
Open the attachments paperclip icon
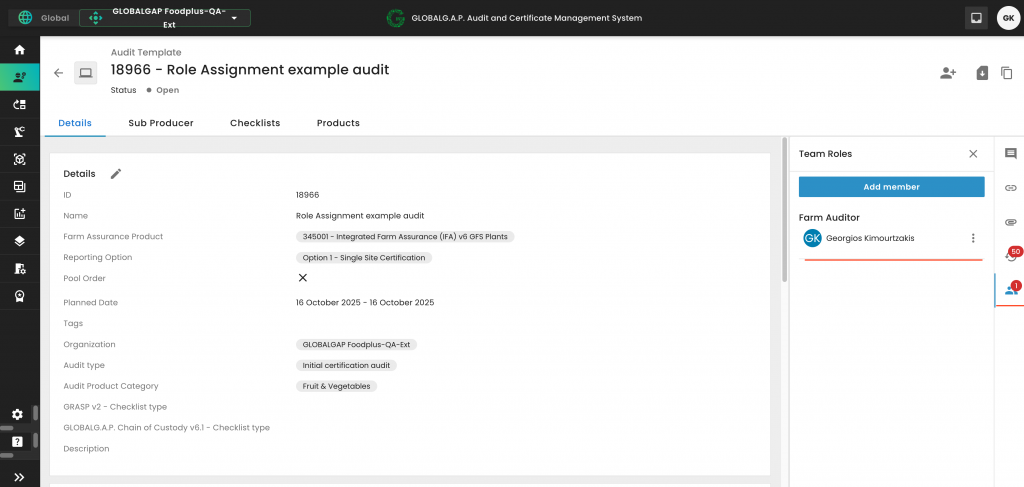1010,221
